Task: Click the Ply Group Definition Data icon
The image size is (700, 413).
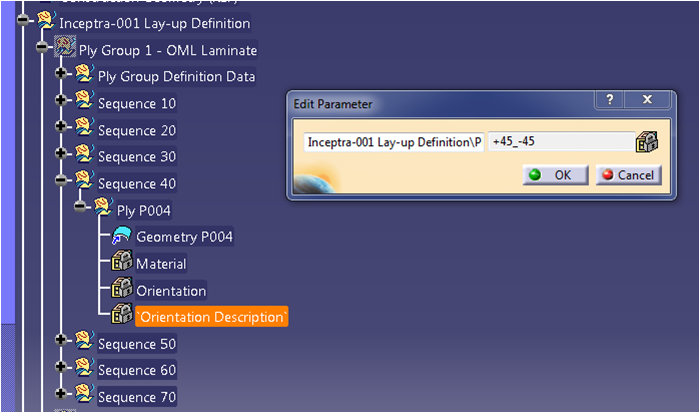Action: click(83, 75)
